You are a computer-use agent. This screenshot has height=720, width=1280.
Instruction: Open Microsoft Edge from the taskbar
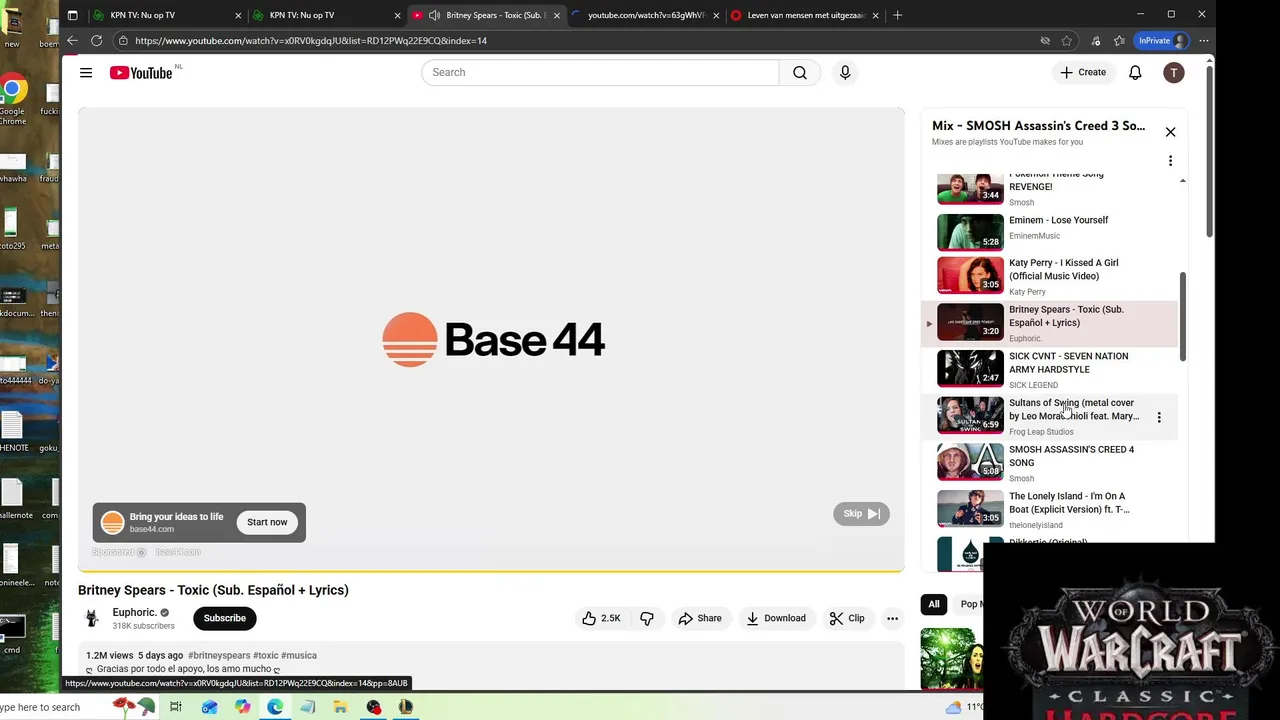(274, 707)
